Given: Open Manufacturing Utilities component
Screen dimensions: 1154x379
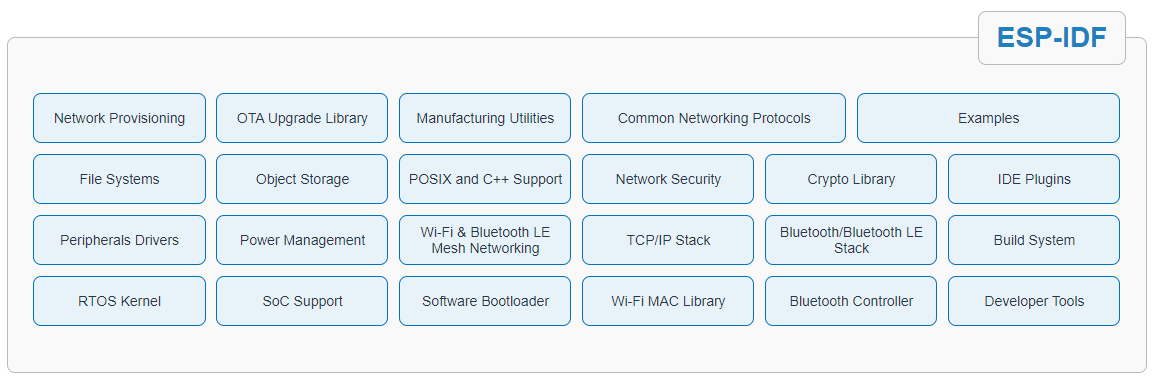Looking at the screenshot, I should click(x=485, y=118).
